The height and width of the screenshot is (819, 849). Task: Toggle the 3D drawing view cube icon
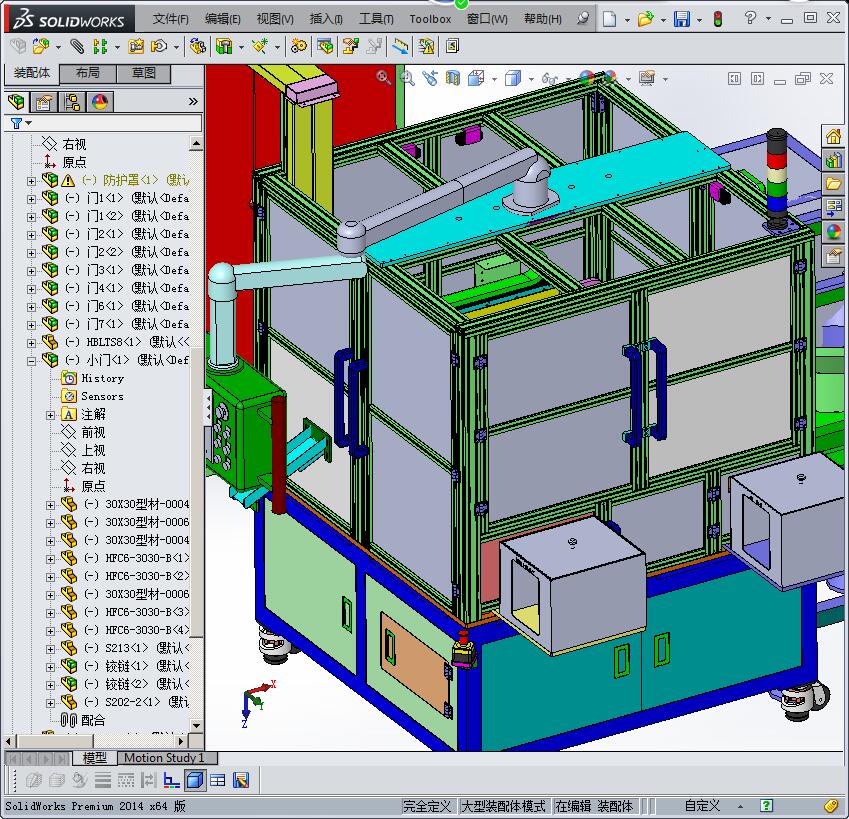[x=194, y=780]
